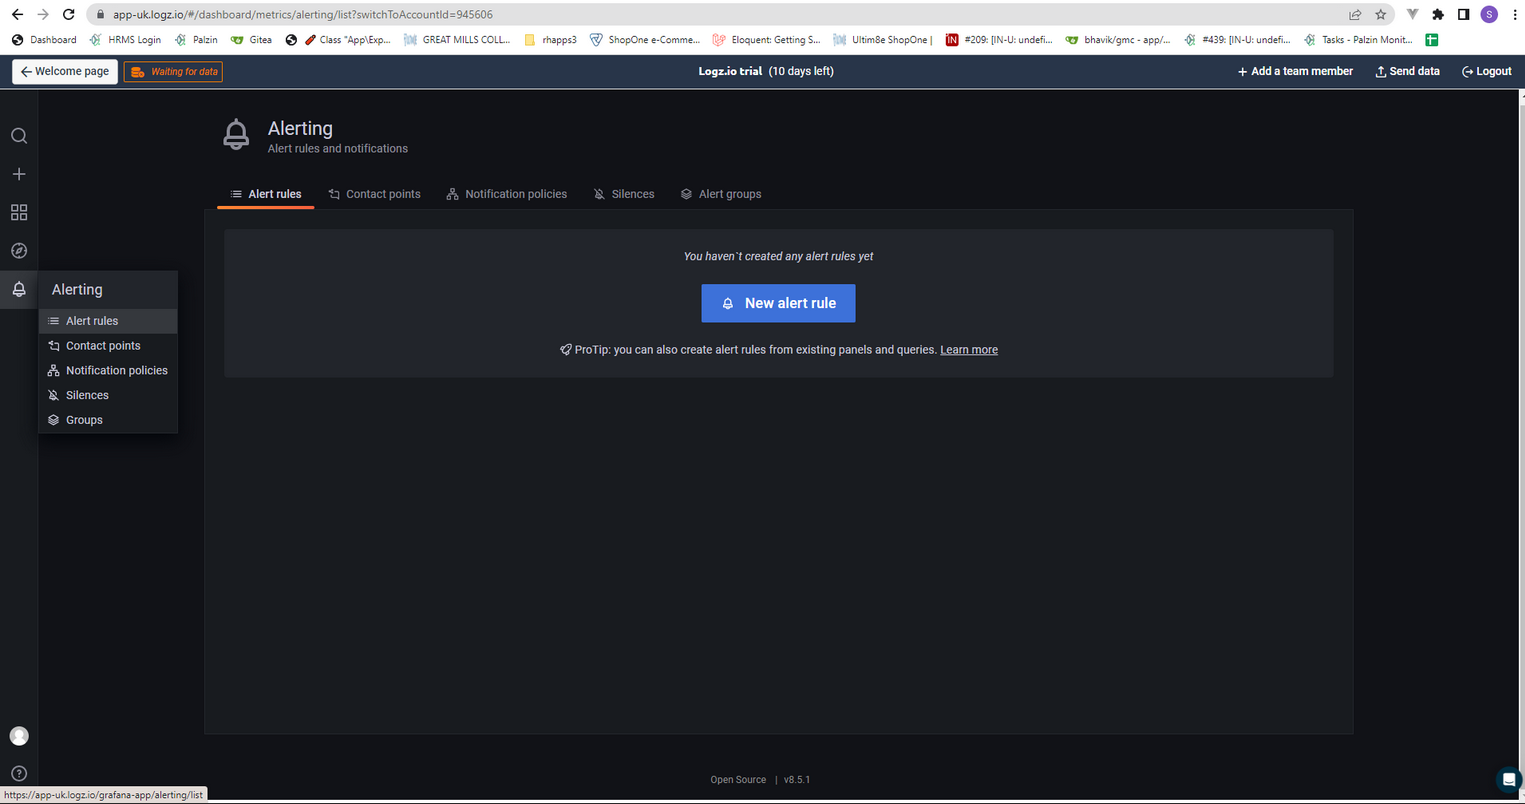Click the Send data button
The height and width of the screenshot is (804, 1525).
[1407, 72]
